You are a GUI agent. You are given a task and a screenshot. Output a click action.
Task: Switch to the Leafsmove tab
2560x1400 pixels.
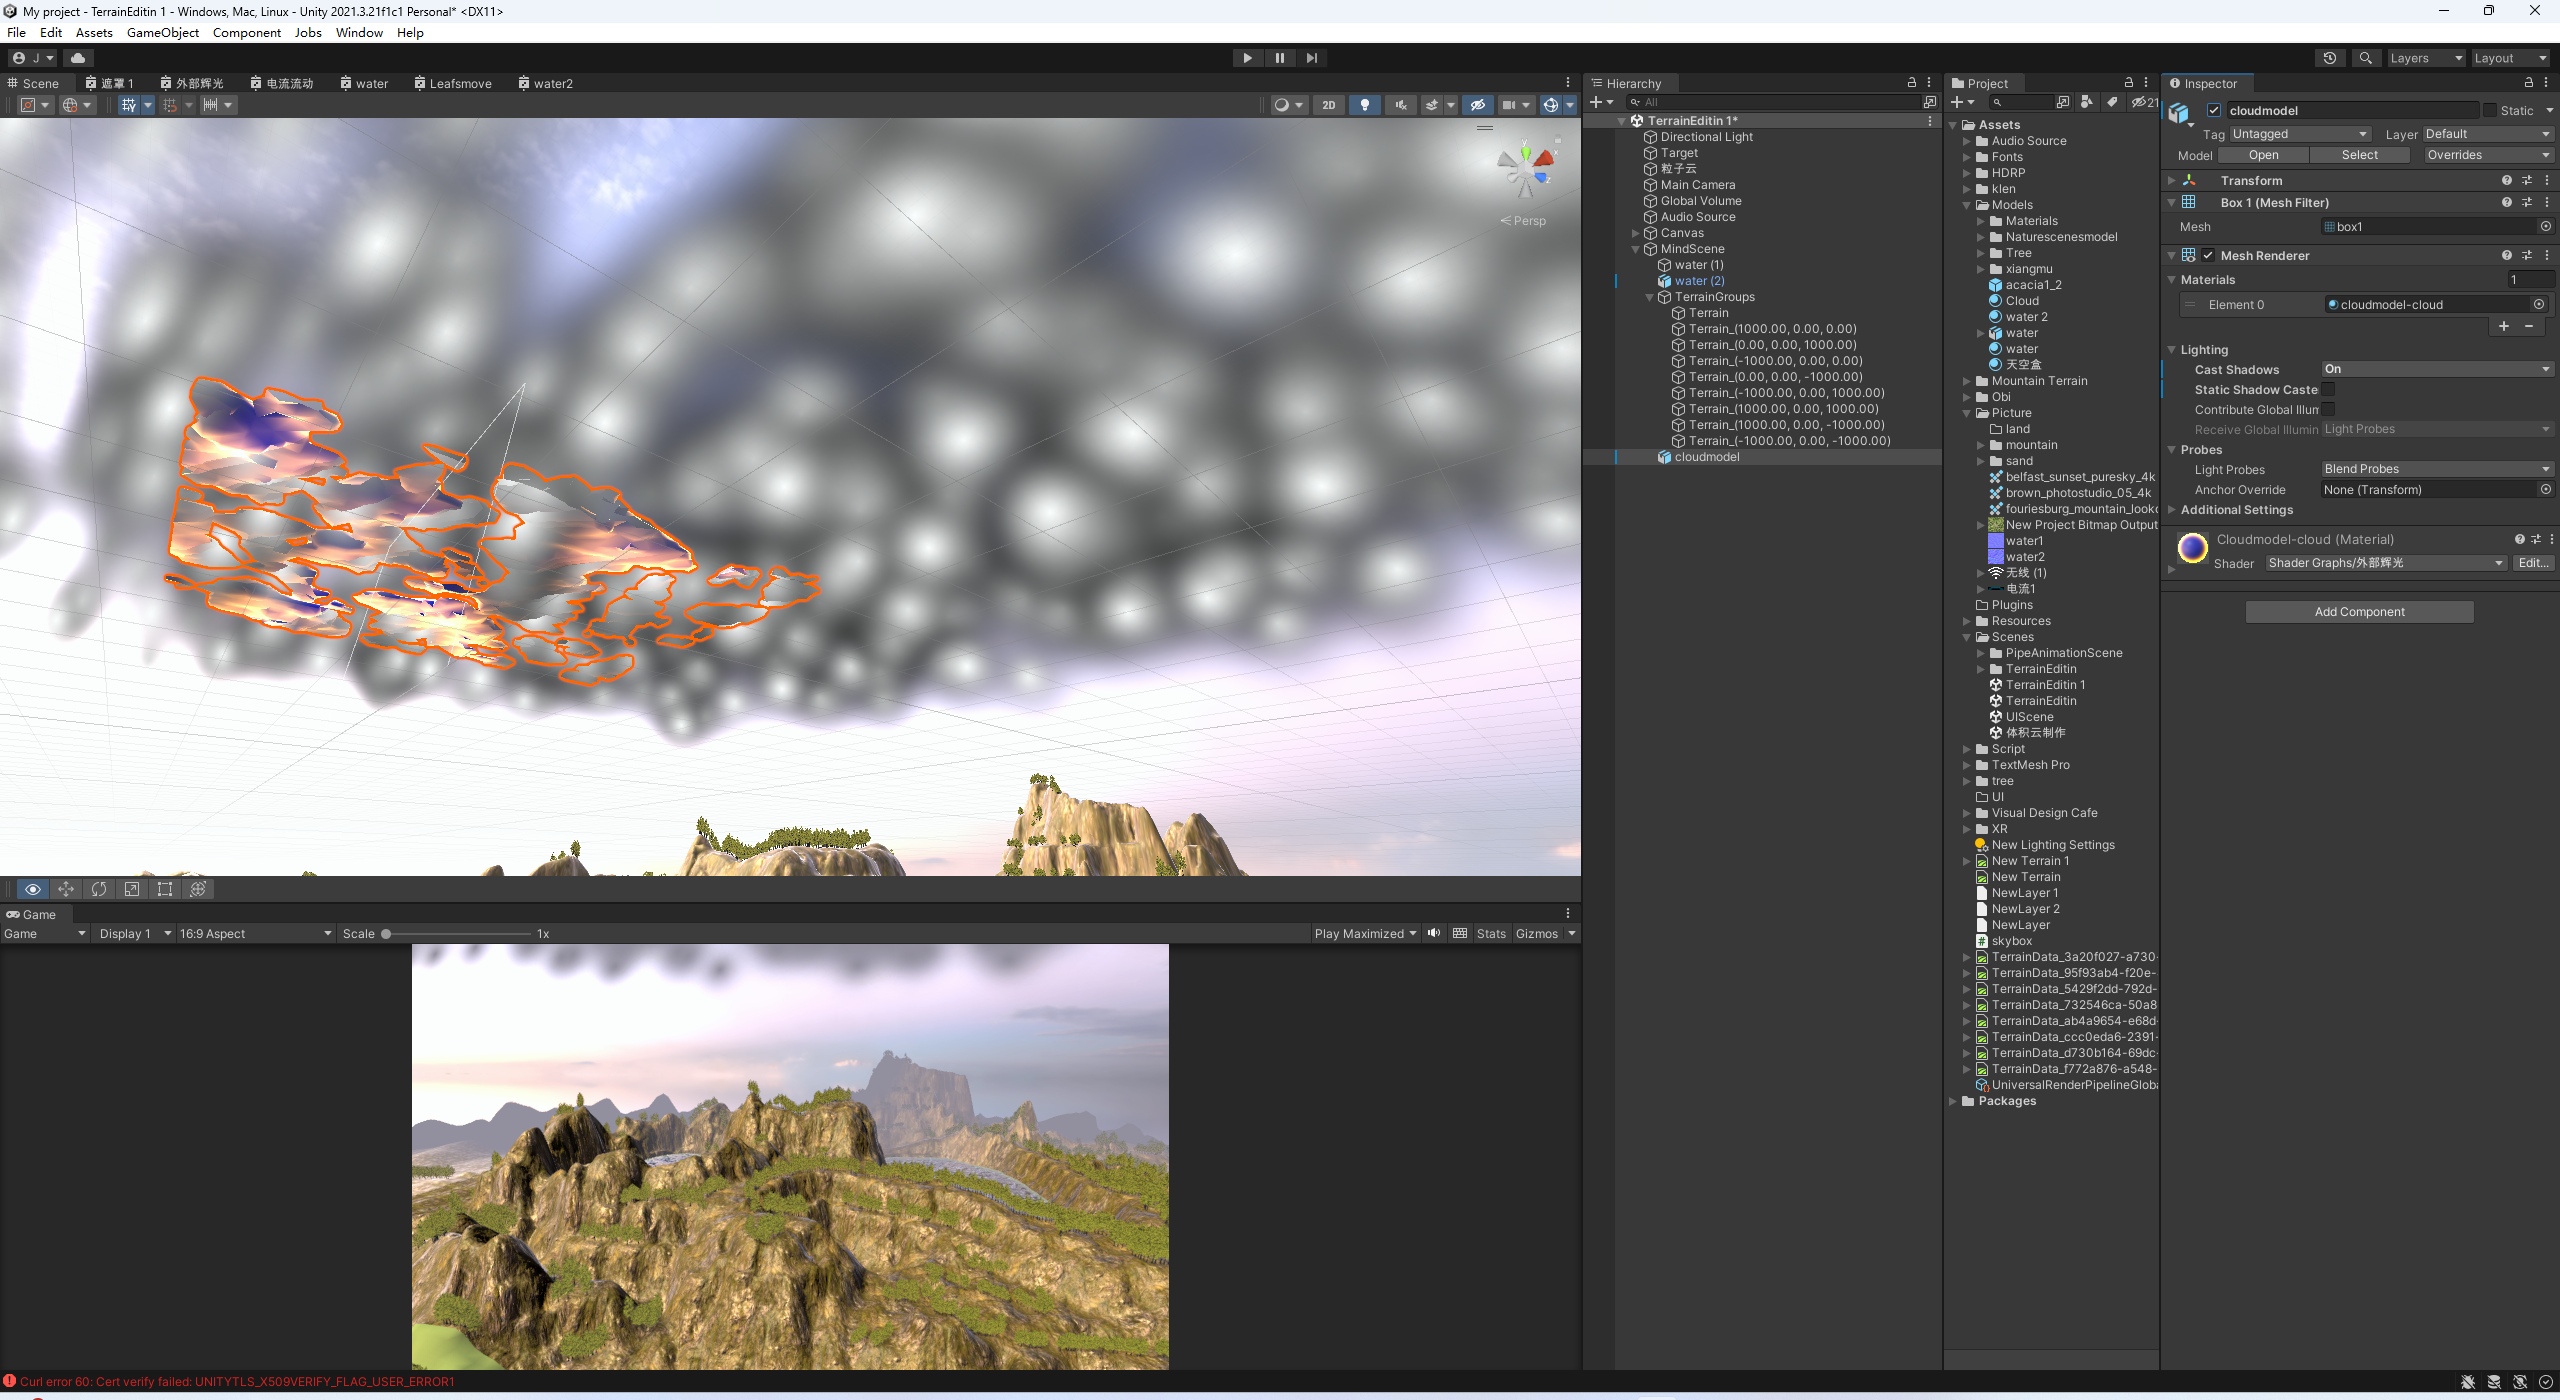pyautogui.click(x=453, y=84)
